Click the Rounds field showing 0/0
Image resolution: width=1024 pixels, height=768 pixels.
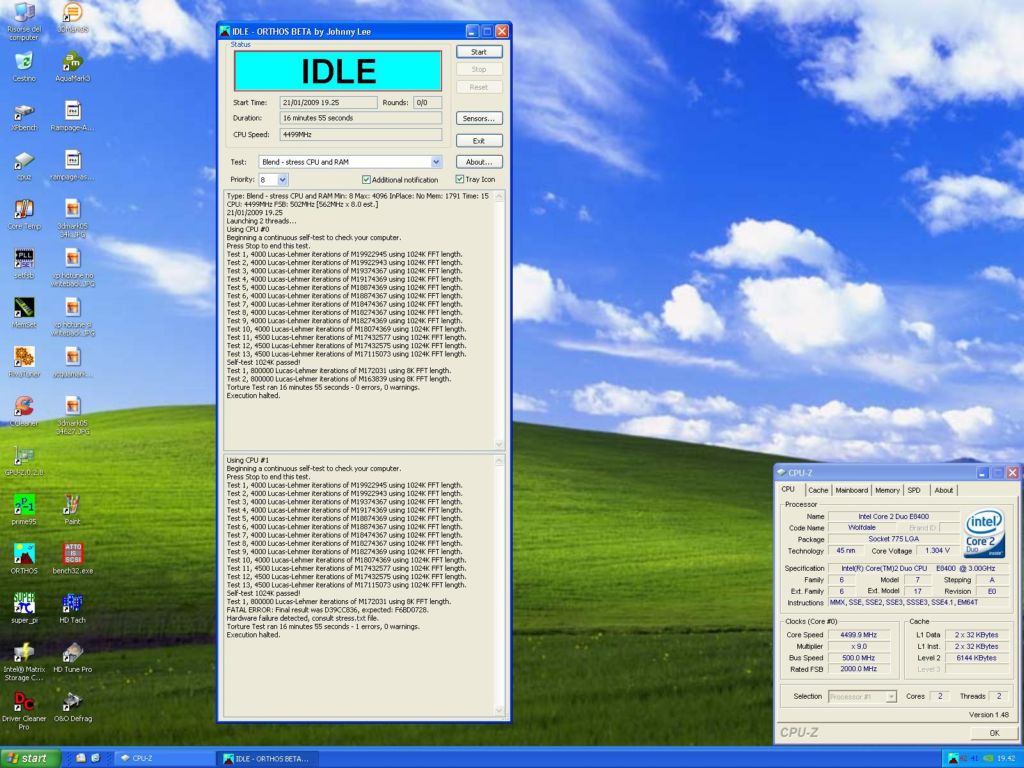coord(427,103)
